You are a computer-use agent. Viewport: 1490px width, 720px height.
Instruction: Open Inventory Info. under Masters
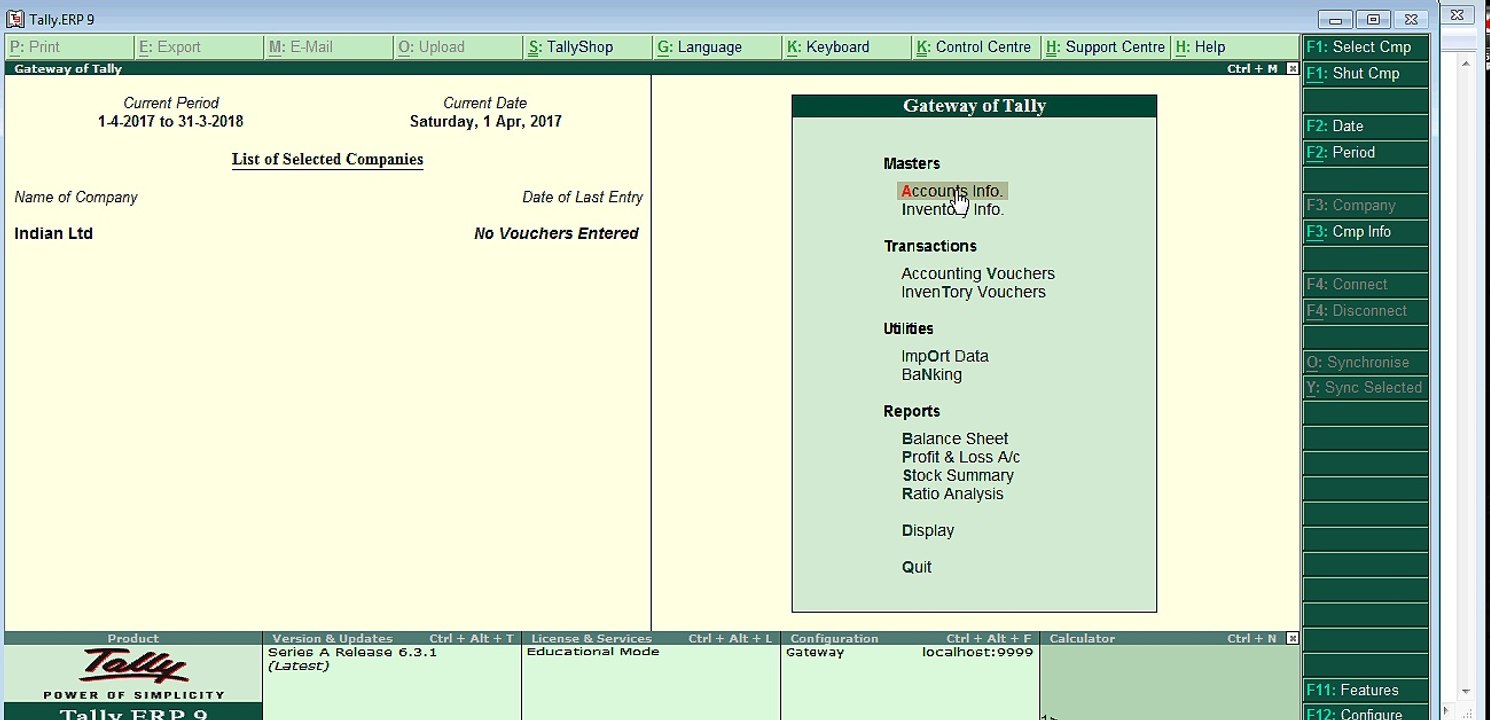[x=952, y=210]
